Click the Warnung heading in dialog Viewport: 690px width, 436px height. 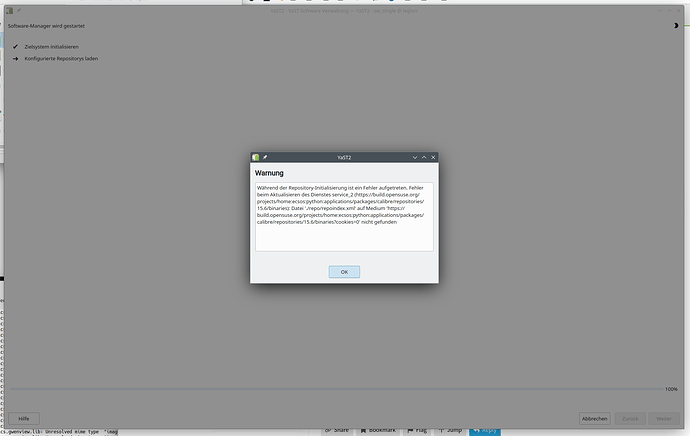click(269, 173)
